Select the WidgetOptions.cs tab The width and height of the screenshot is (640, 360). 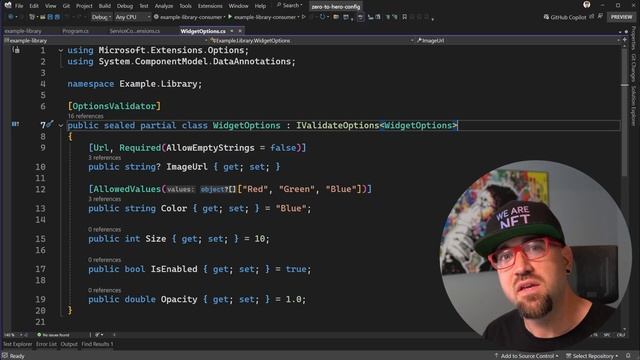[x=203, y=31]
